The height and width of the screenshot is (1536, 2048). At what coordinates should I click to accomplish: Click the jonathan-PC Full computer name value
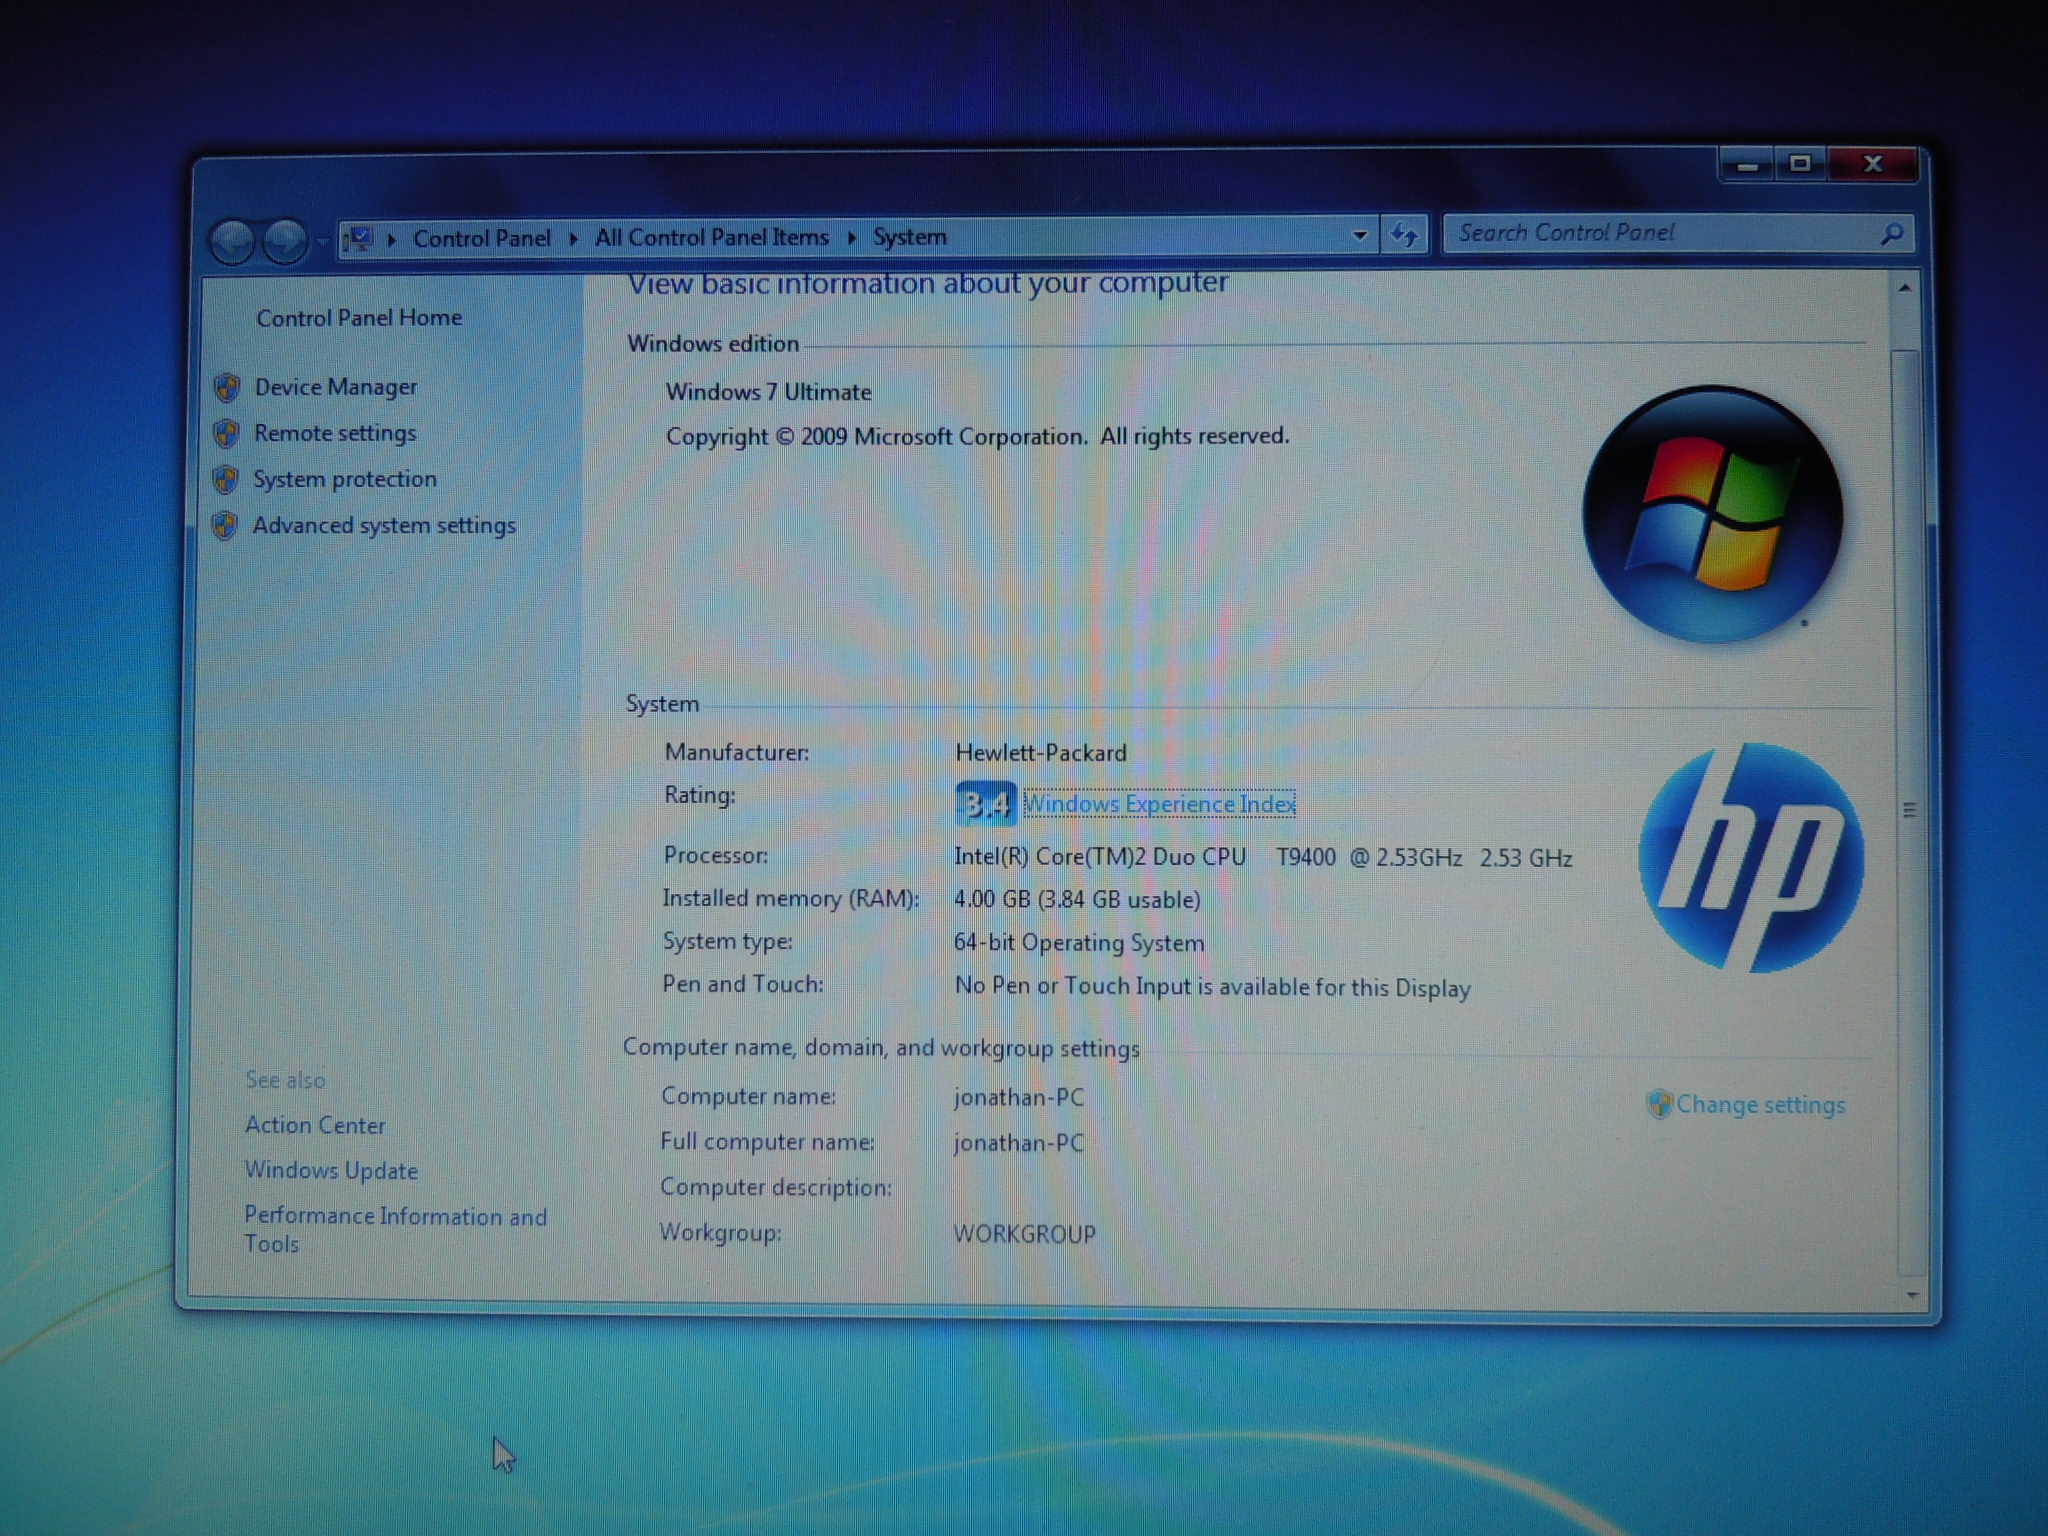(1018, 1143)
